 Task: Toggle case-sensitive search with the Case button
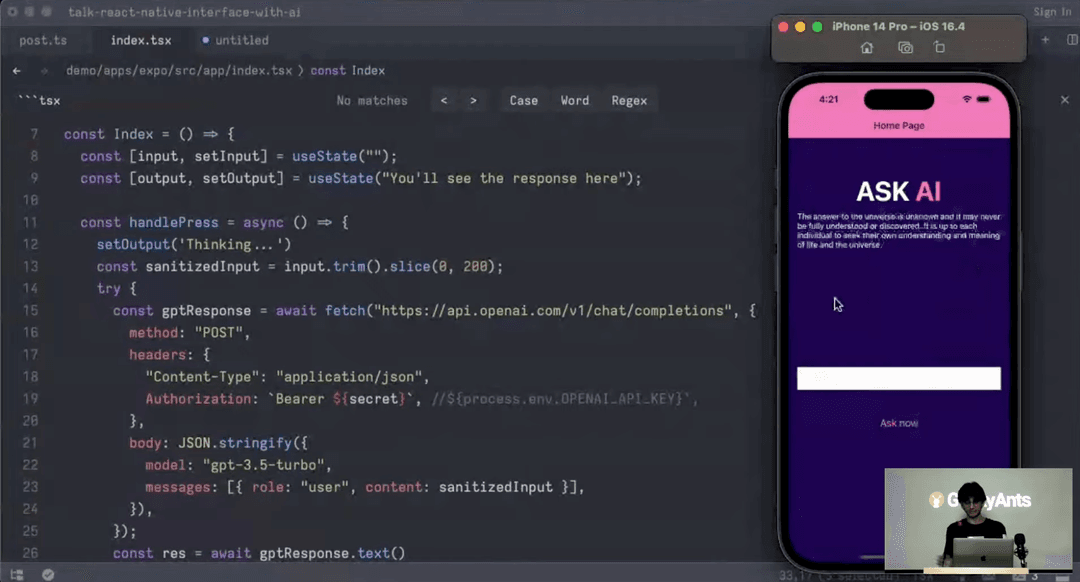tap(523, 100)
